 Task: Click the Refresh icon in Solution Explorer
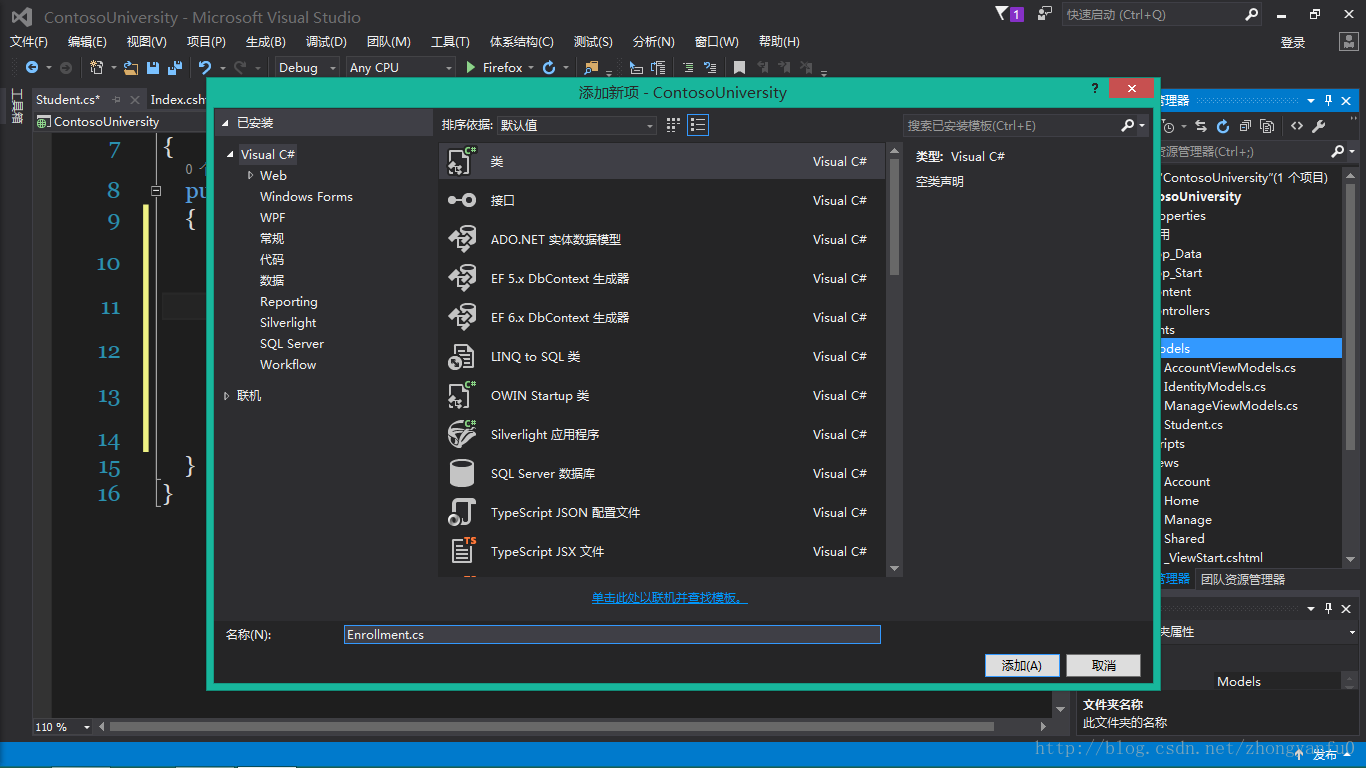tap(1223, 127)
